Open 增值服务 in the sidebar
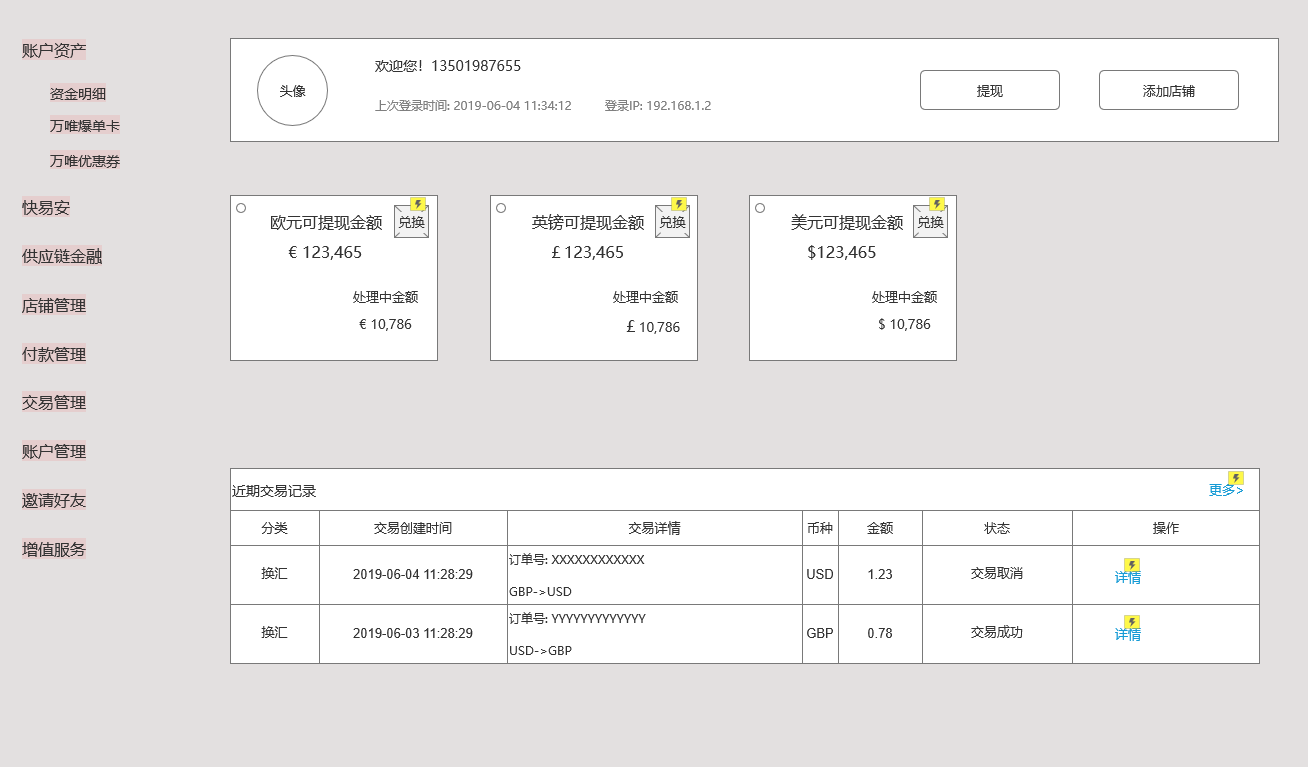The image size is (1308, 767). pyautogui.click(x=54, y=549)
